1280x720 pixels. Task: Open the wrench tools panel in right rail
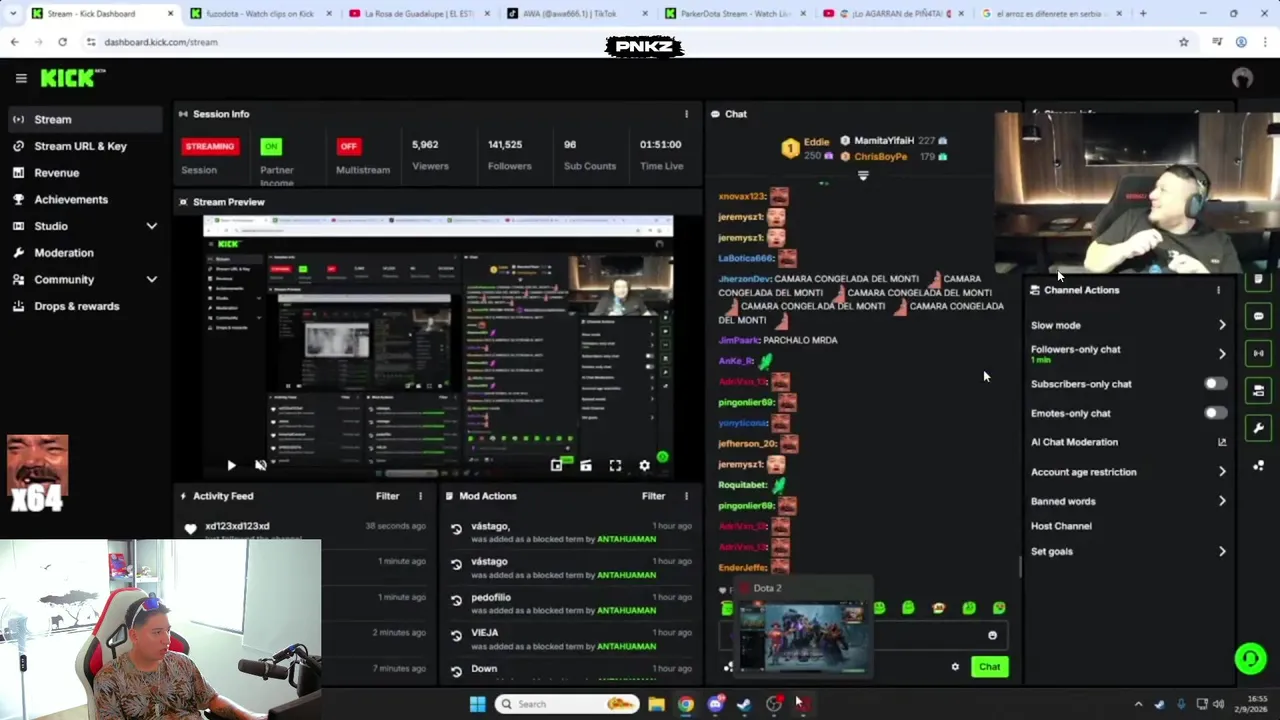pyautogui.click(x=1258, y=428)
